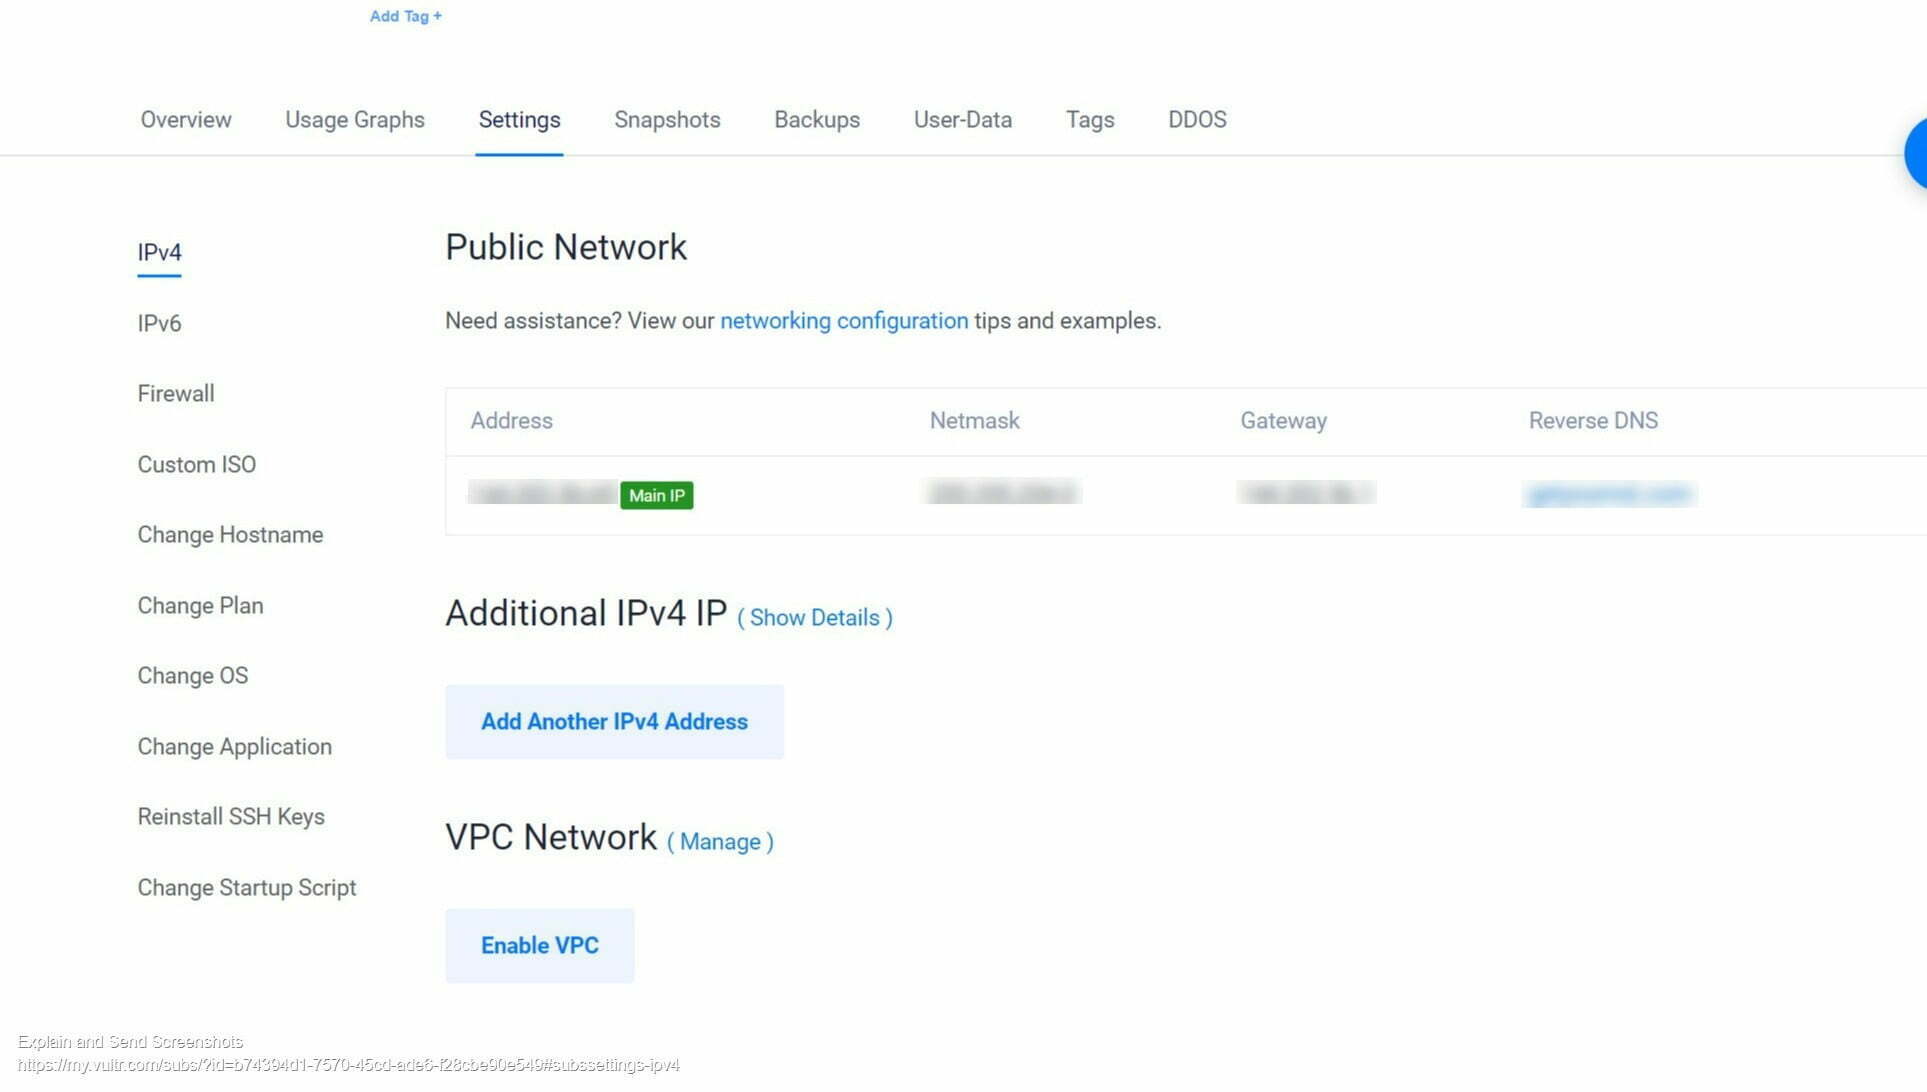Open VPC Network Manage link
1927x1092 pixels.
click(721, 841)
